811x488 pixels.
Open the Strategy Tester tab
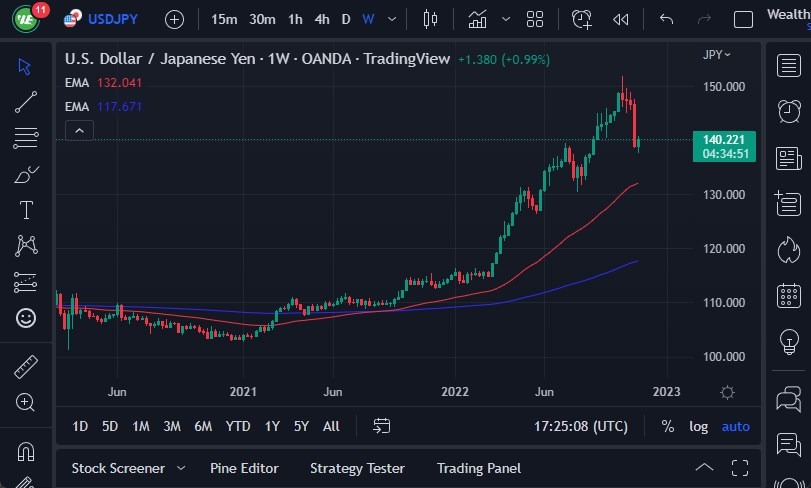[x=357, y=468]
